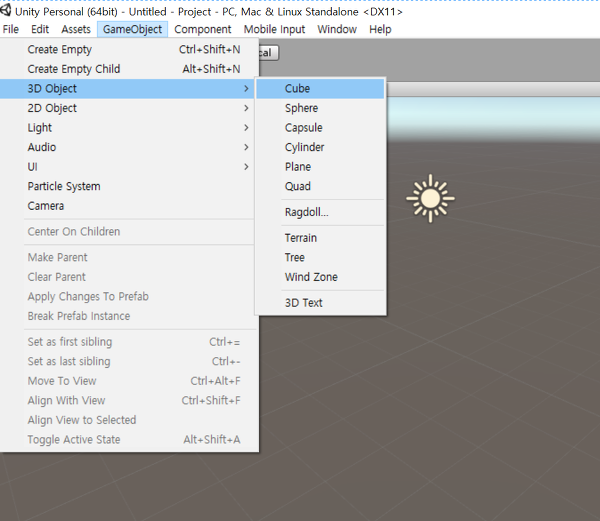The height and width of the screenshot is (521, 600).
Task: Create a Capsule 3D object
Action: click(x=320, y=128)
